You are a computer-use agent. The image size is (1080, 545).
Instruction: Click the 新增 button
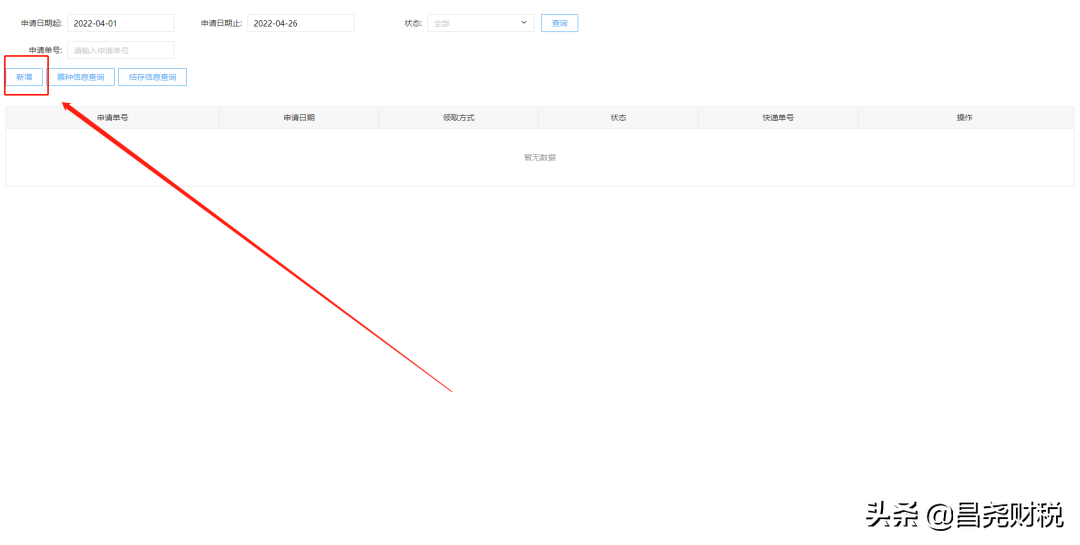pyautogui.click(x=24, y=77)
